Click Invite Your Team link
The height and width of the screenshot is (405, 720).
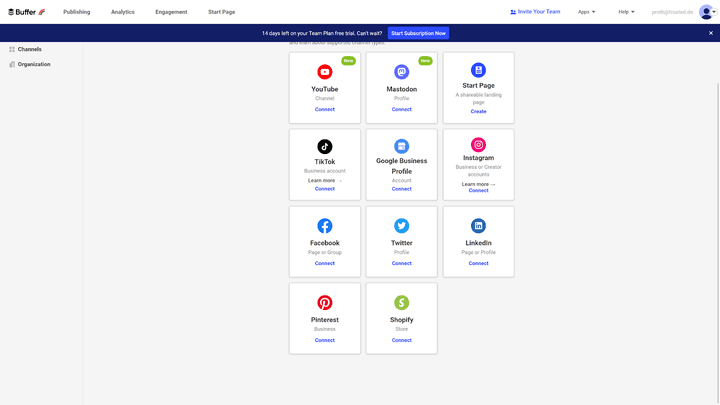pyautogui.click(x=535, y=12)
